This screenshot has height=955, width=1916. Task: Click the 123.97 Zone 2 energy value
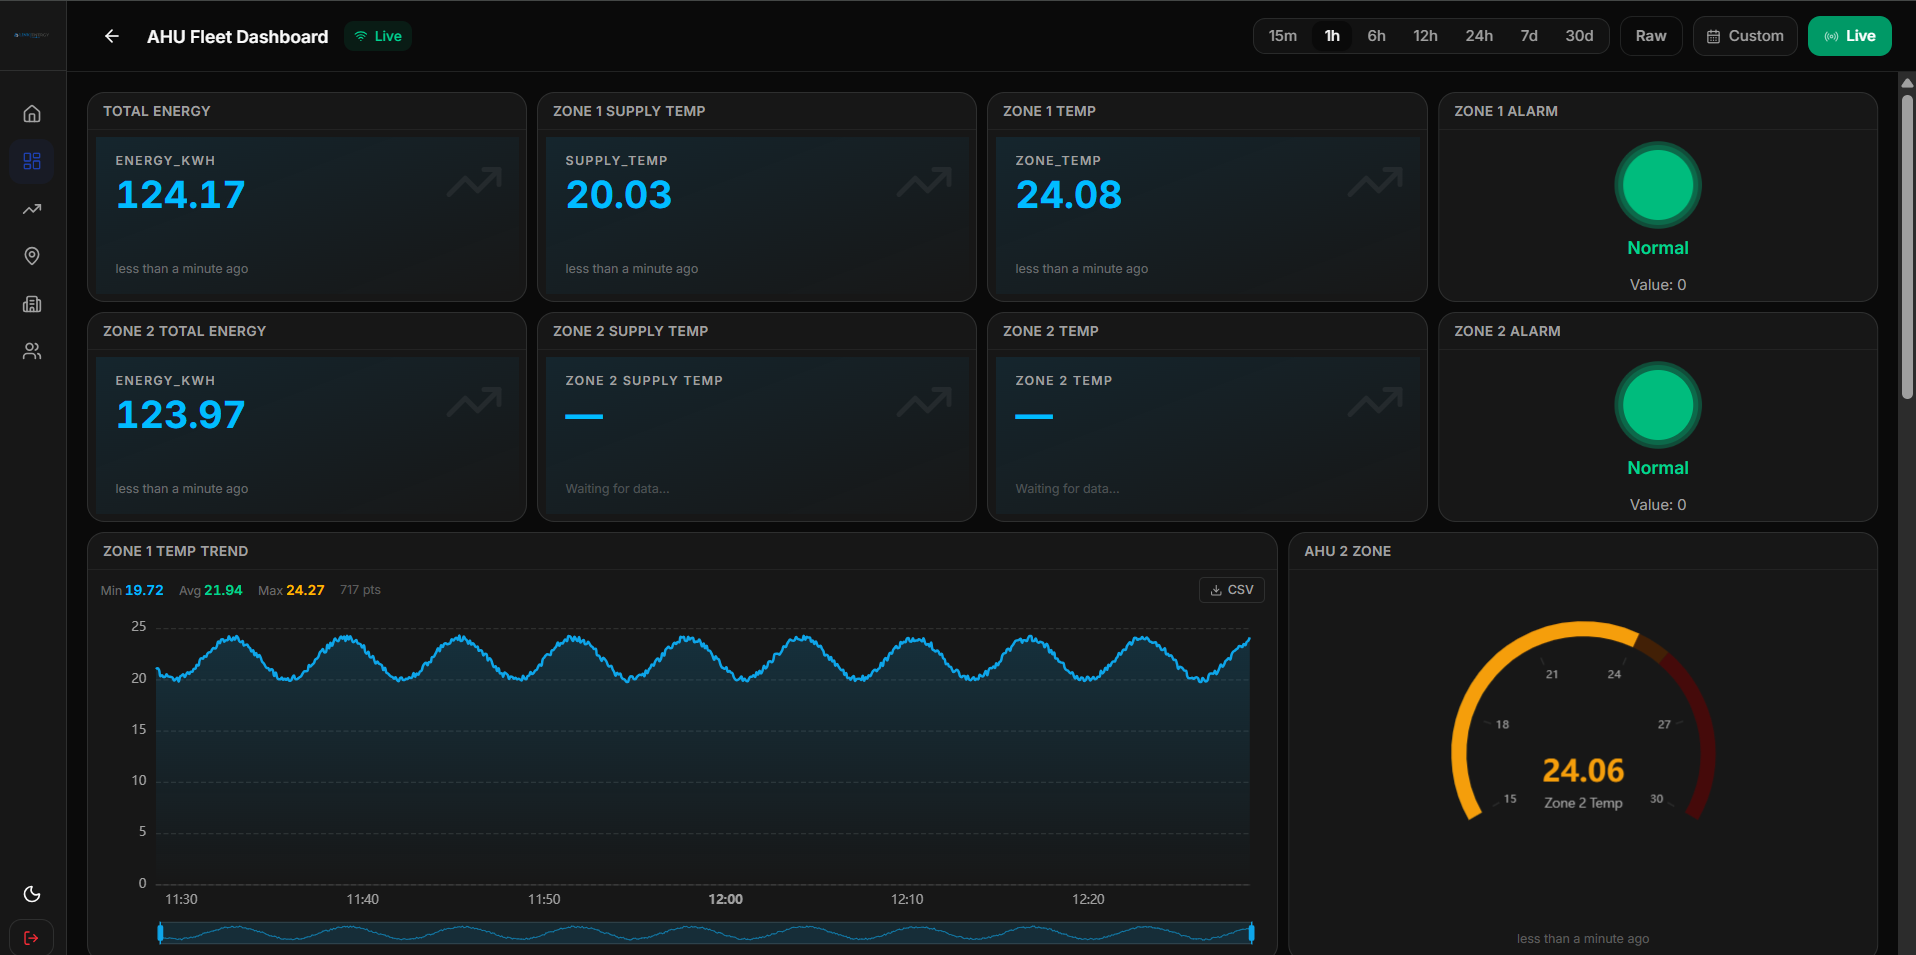[x=180, y=415]
